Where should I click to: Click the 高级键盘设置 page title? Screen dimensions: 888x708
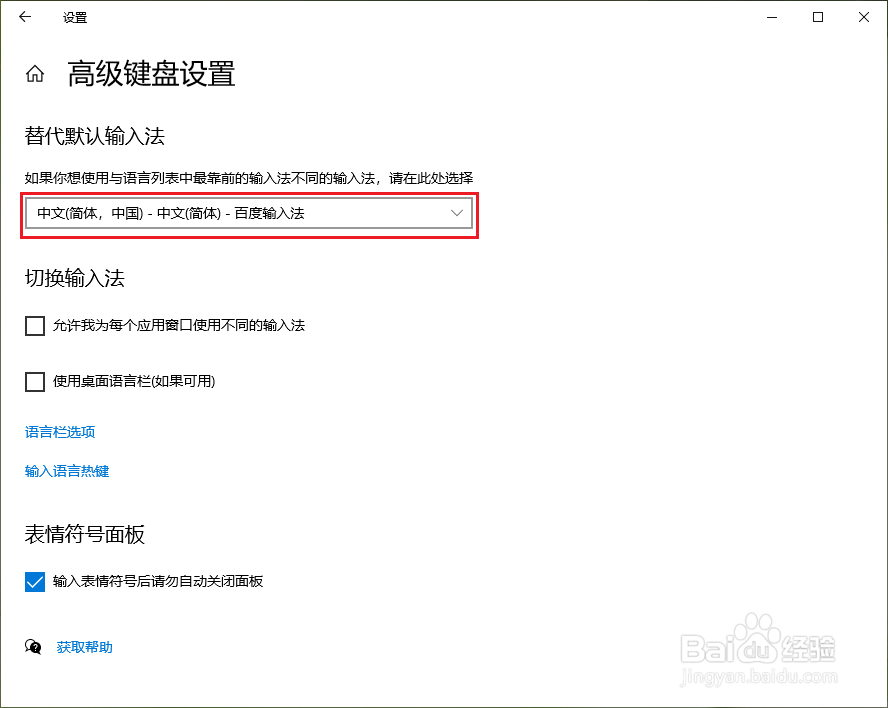(151, 74)
